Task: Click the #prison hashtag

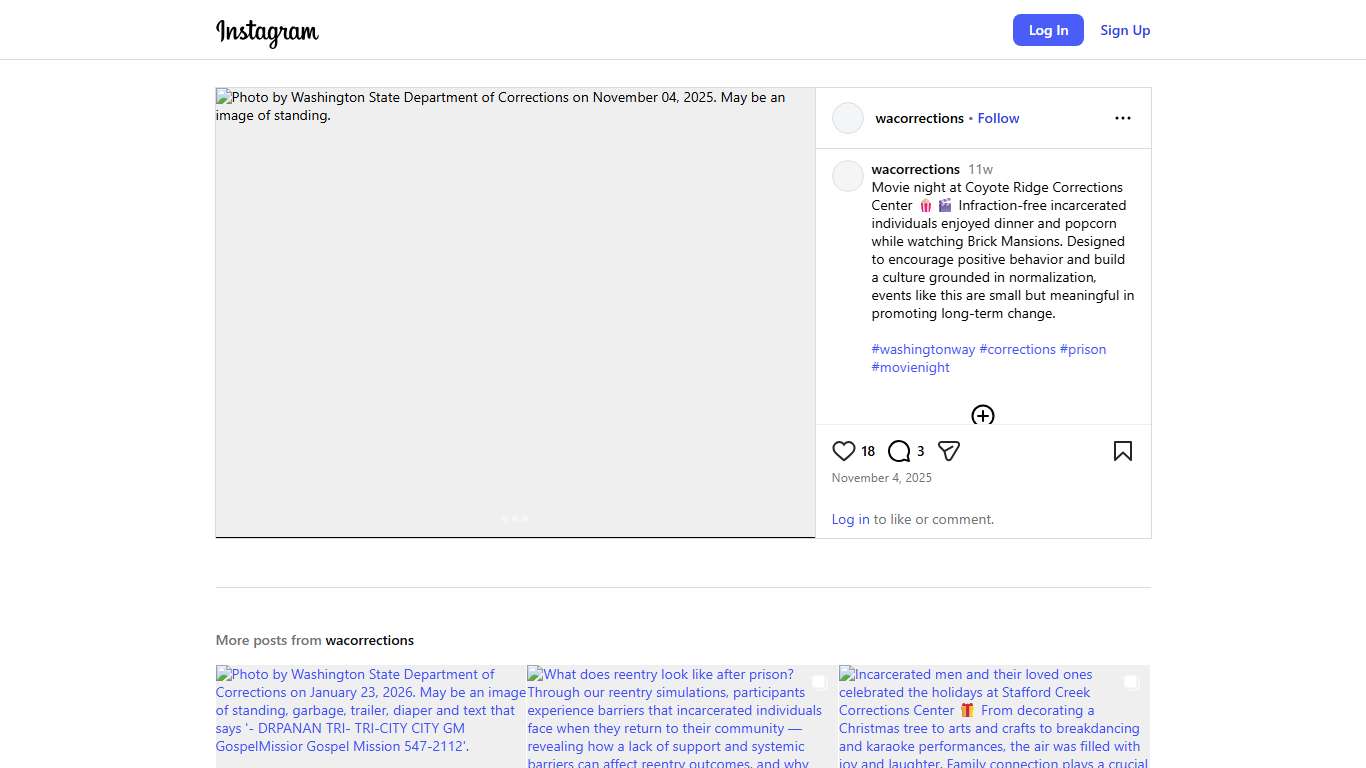Action: point(1082,349)
